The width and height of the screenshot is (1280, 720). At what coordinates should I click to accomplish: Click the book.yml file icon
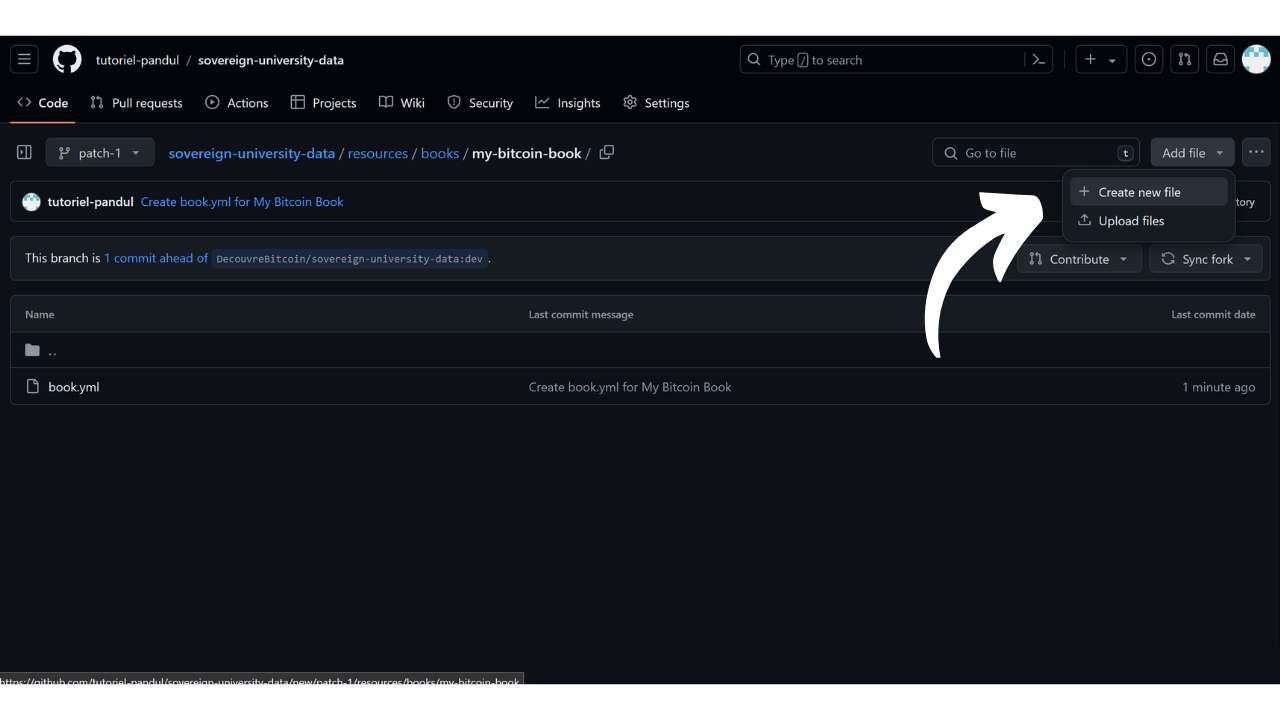point(33,387)
